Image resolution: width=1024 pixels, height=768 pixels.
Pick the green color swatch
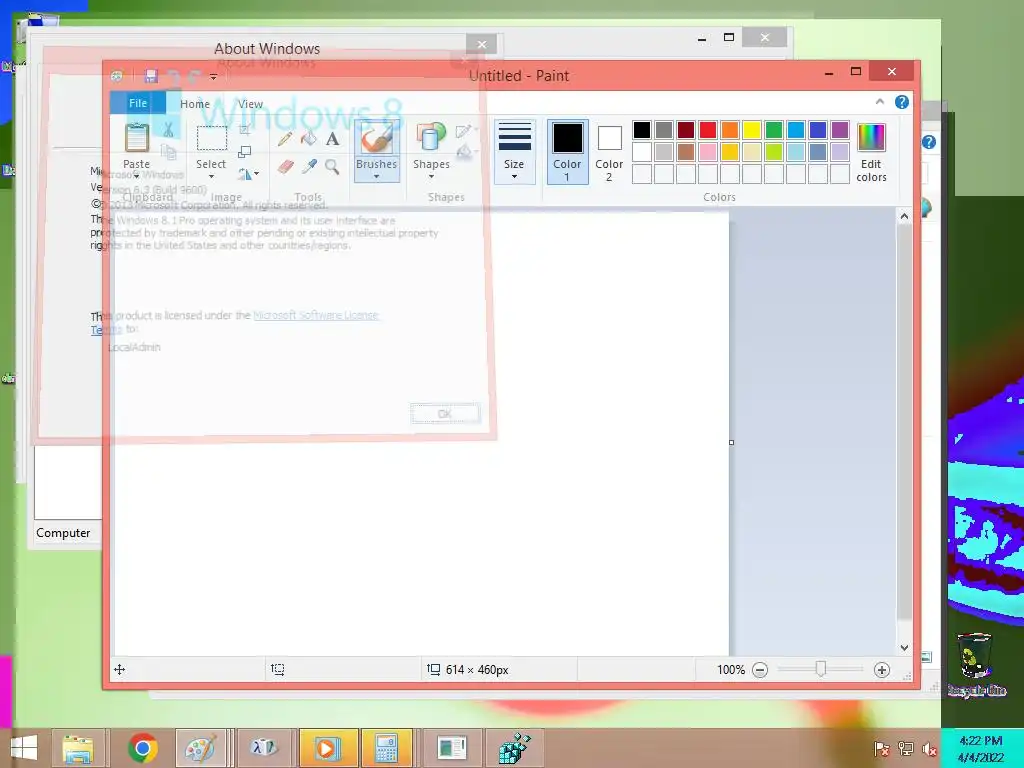[774, 130]
